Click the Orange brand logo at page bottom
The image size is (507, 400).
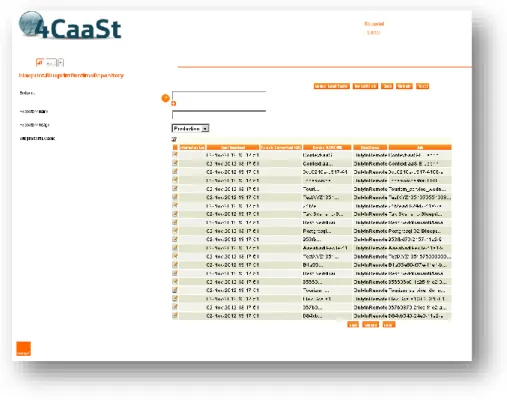(23, 349)
